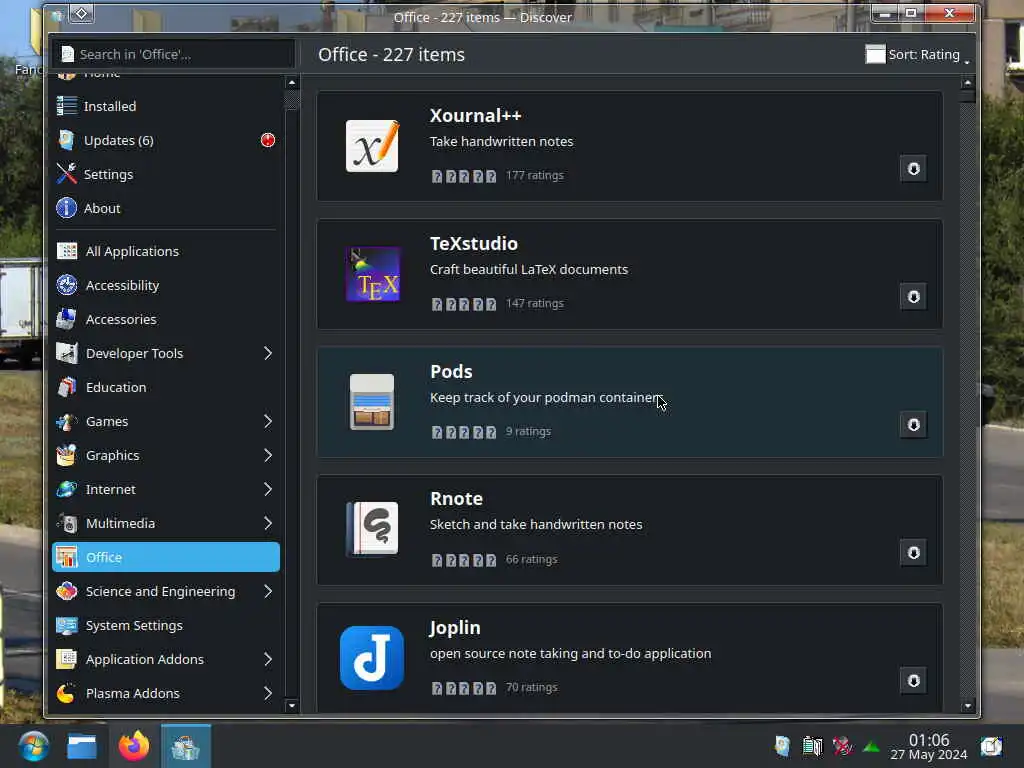Open the file manager in taskbar
Viewport: 1024px width, 768px height.
point(82,746)
